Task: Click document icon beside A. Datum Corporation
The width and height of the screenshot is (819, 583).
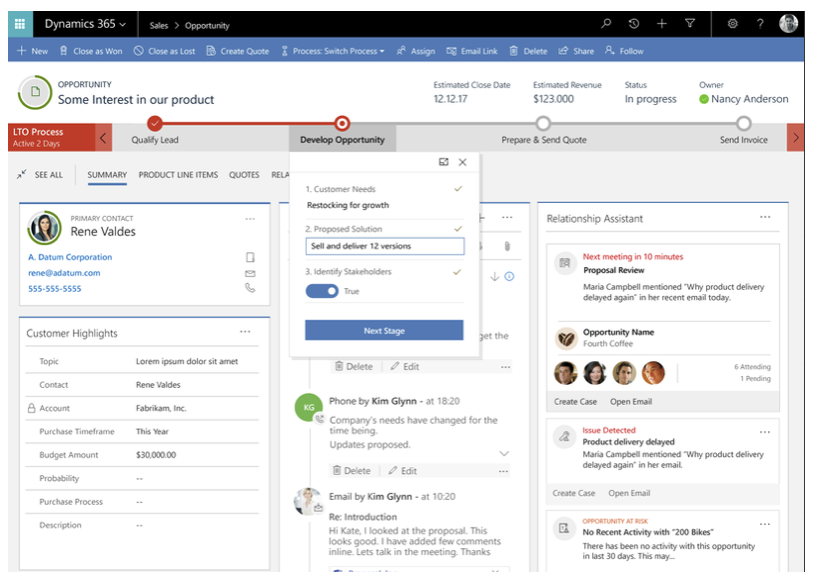Action: pyautogui.click(x=250, y=257)
